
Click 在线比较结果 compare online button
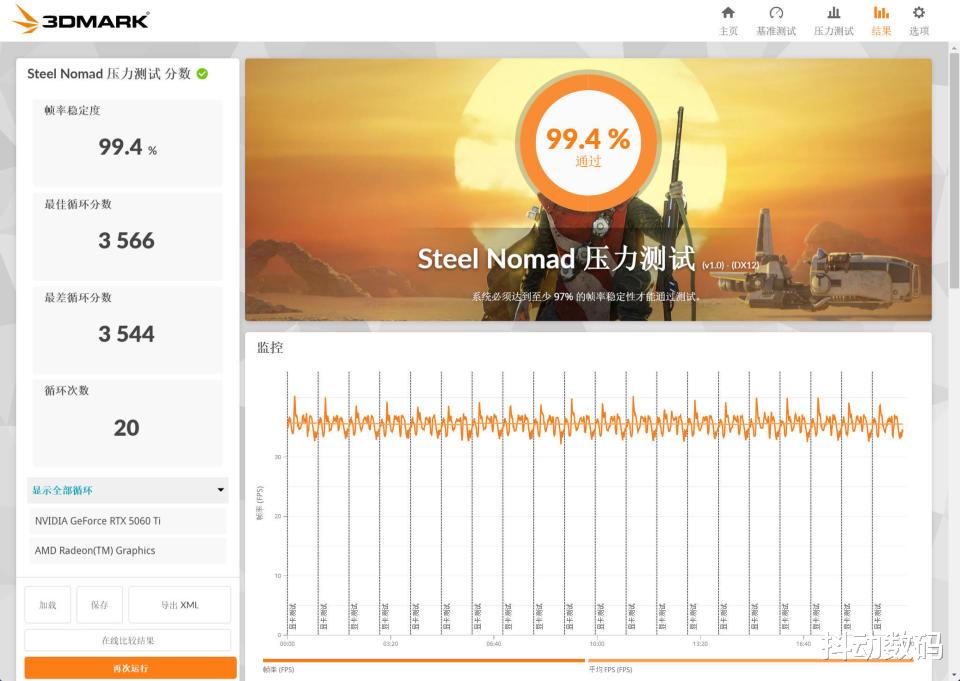pyautogui.click(x=128, y=640)
